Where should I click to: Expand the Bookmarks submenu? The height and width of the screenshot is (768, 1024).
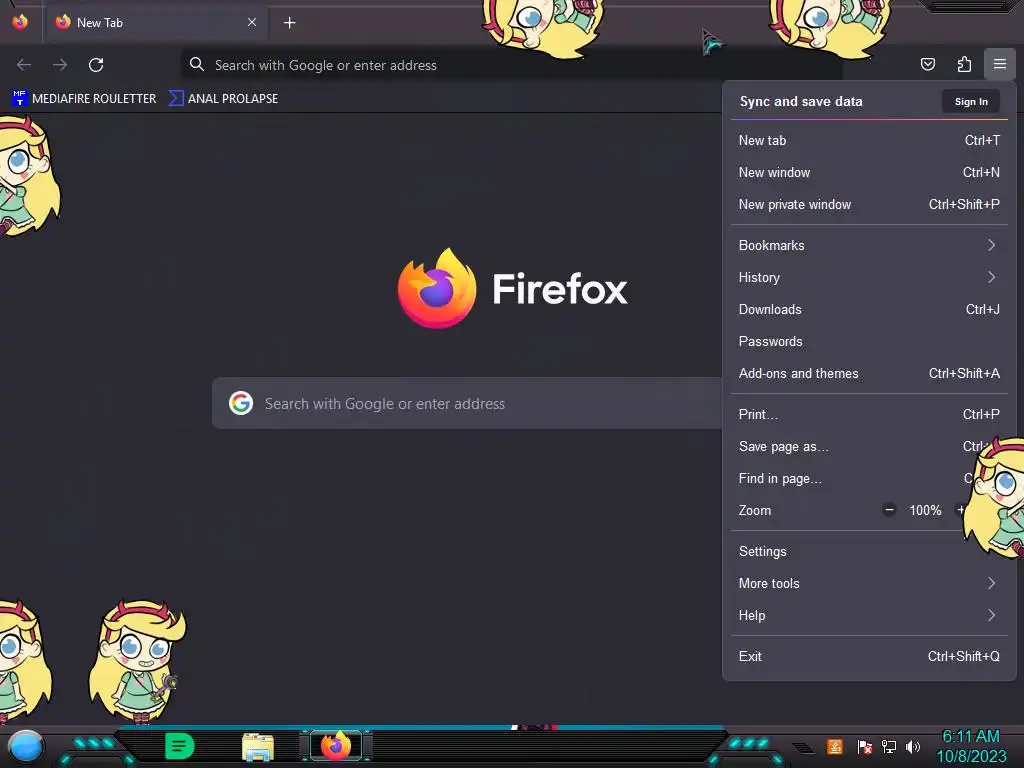pos(869,246)
